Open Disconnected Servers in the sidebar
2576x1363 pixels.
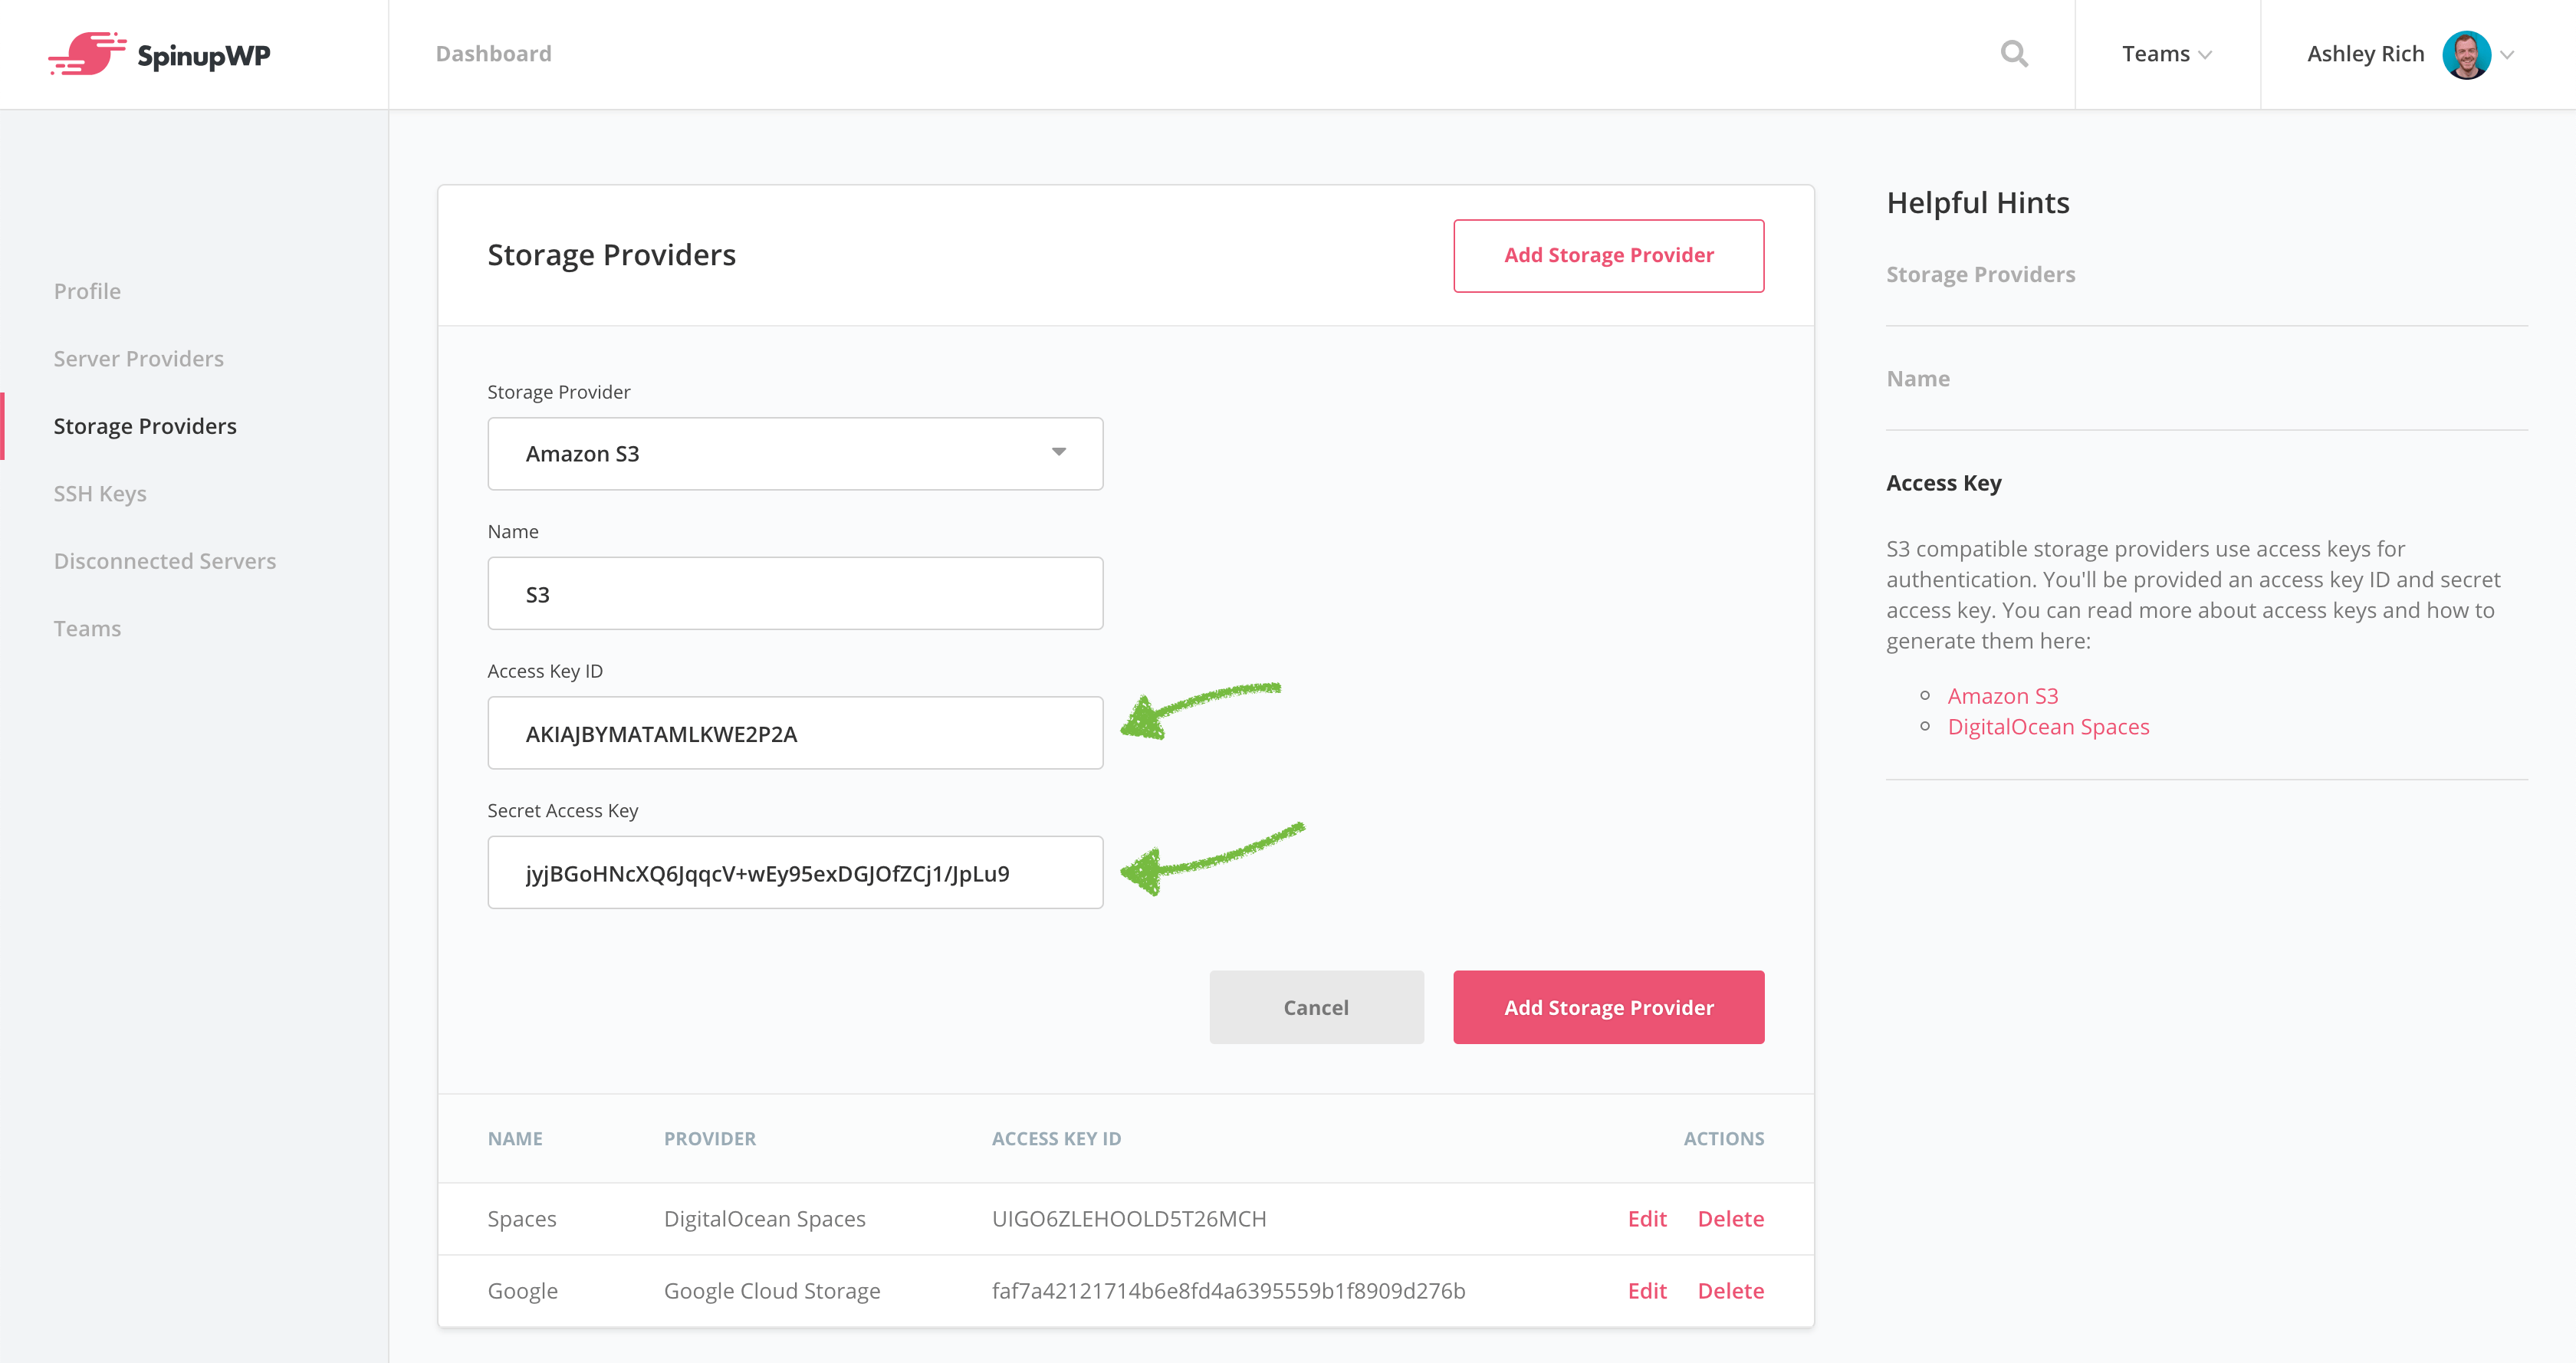click(x=165, y=561)
